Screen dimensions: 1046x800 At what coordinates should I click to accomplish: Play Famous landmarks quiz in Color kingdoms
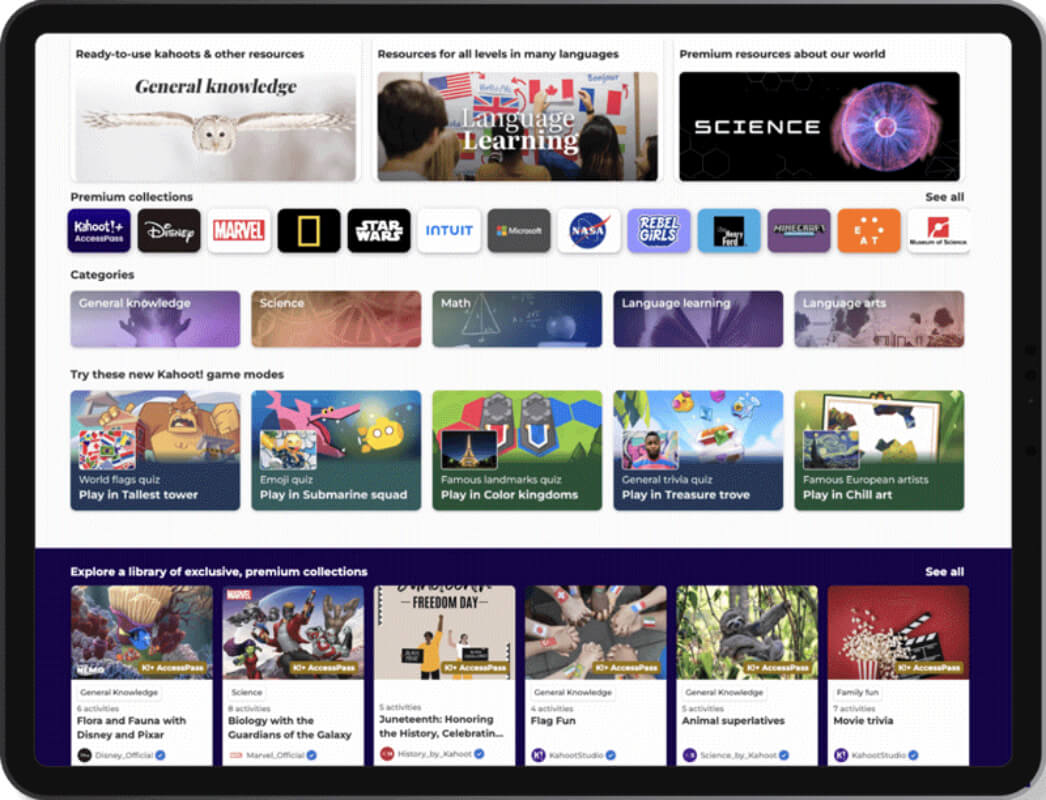(x=517, y=450)
